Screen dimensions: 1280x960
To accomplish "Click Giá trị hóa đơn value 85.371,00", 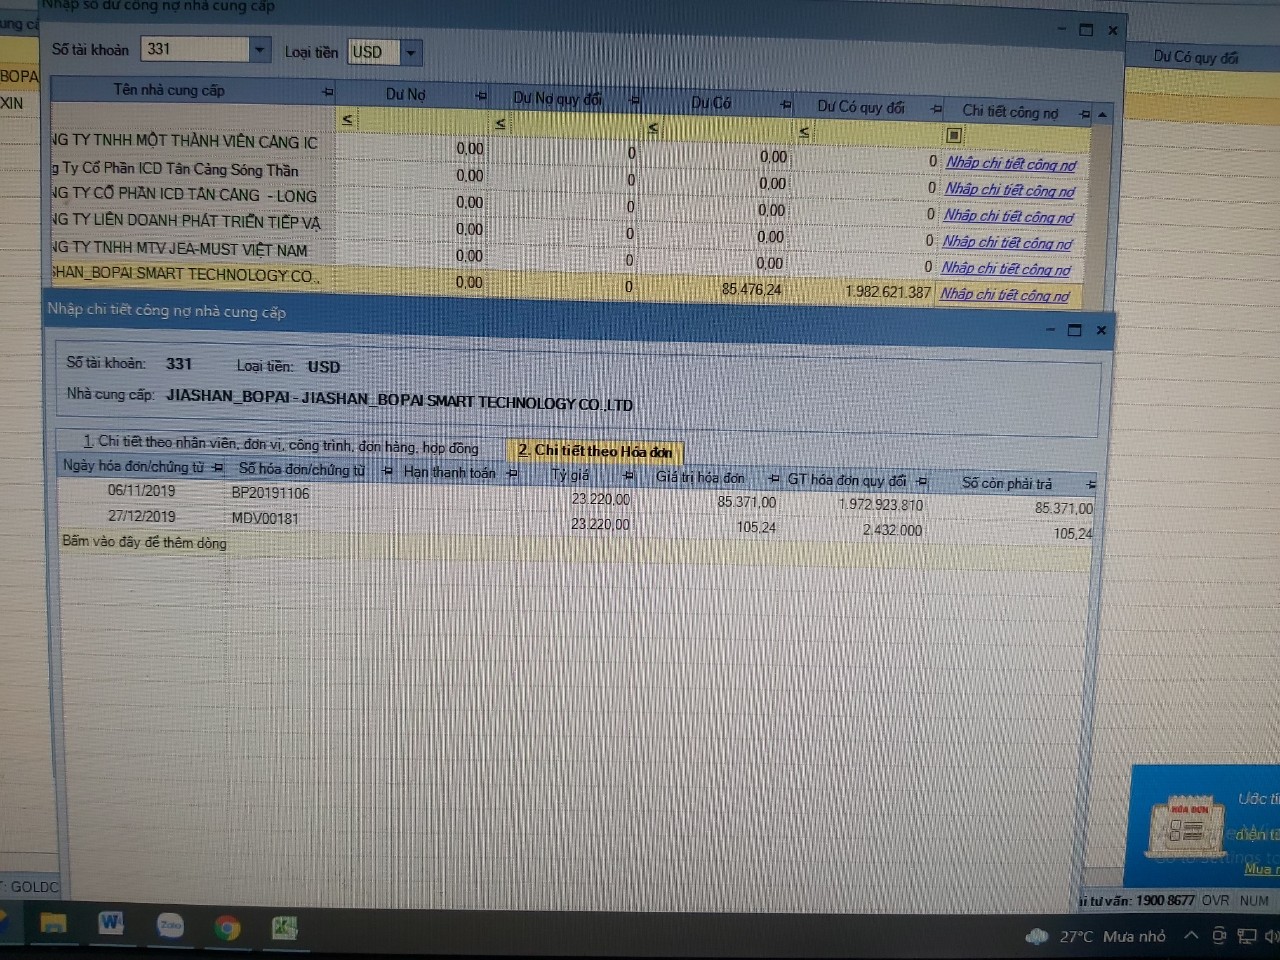I will 746,502.
